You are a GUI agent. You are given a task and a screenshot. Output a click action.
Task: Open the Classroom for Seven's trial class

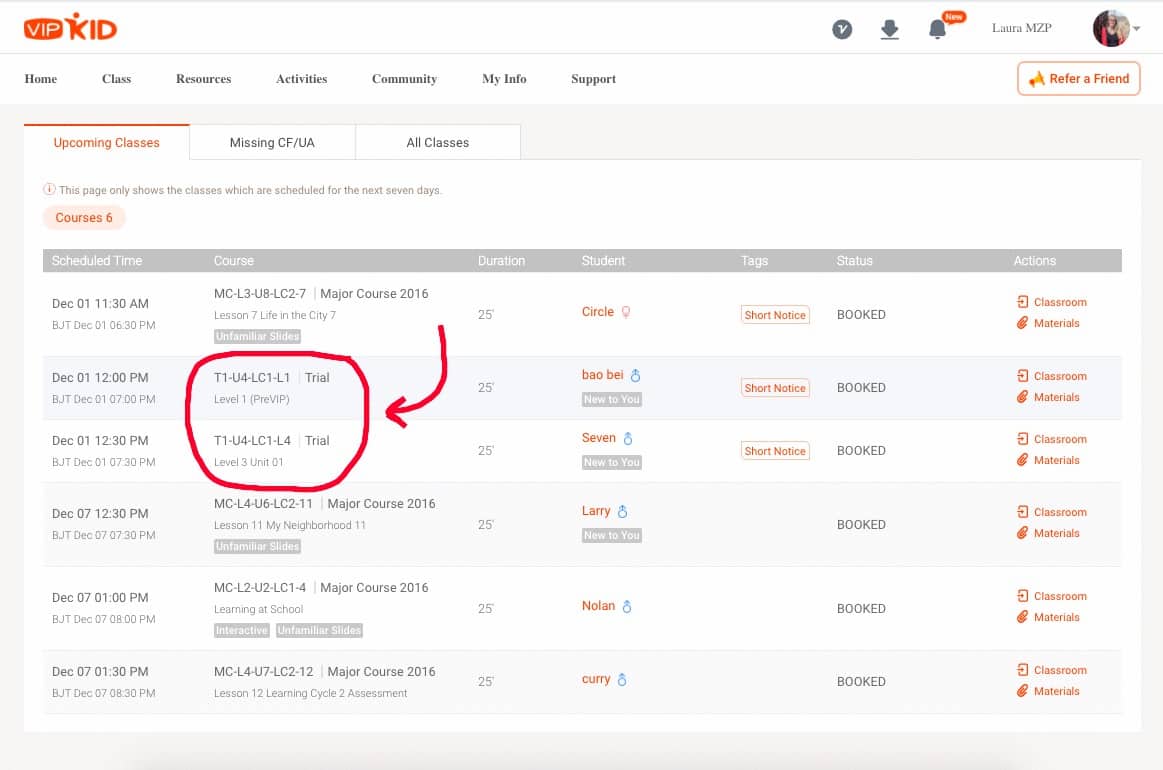[x=1052, y=439]
